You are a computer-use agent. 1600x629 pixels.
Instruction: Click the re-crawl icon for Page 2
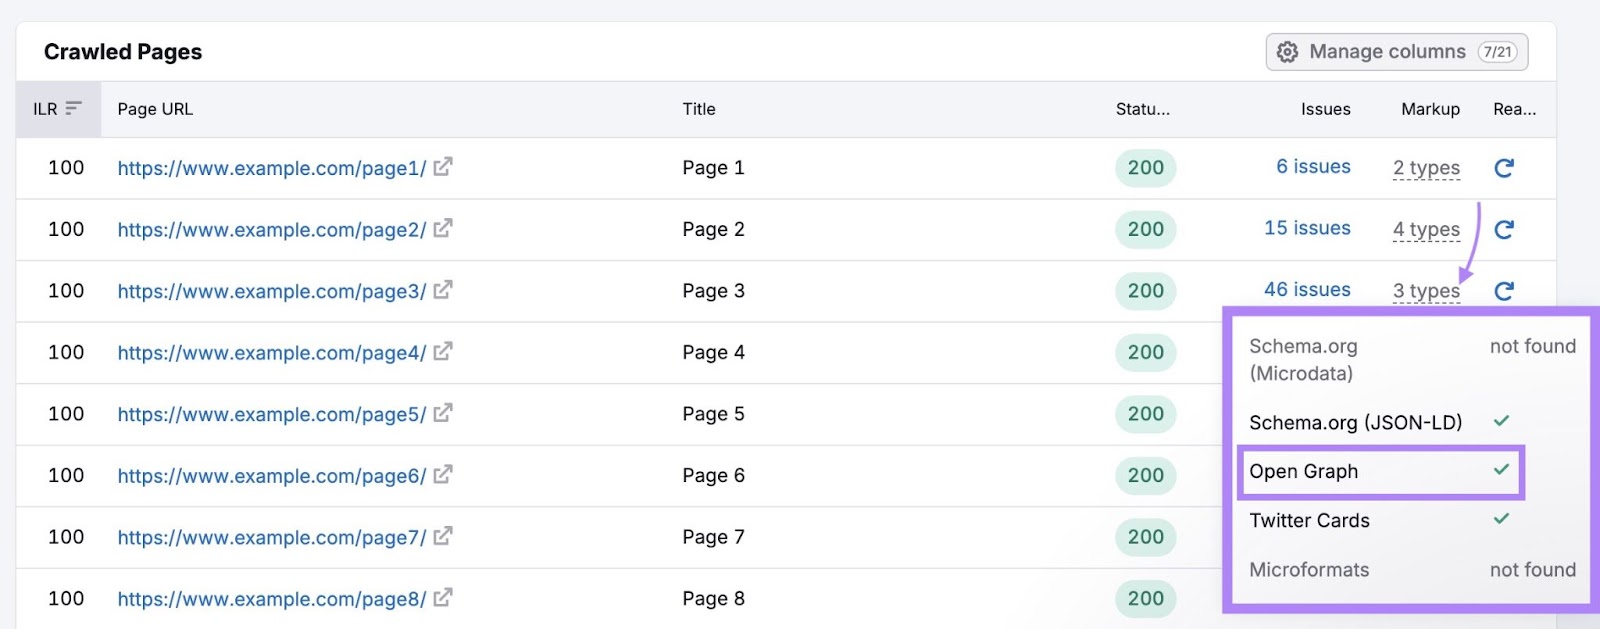point(1503,230)
